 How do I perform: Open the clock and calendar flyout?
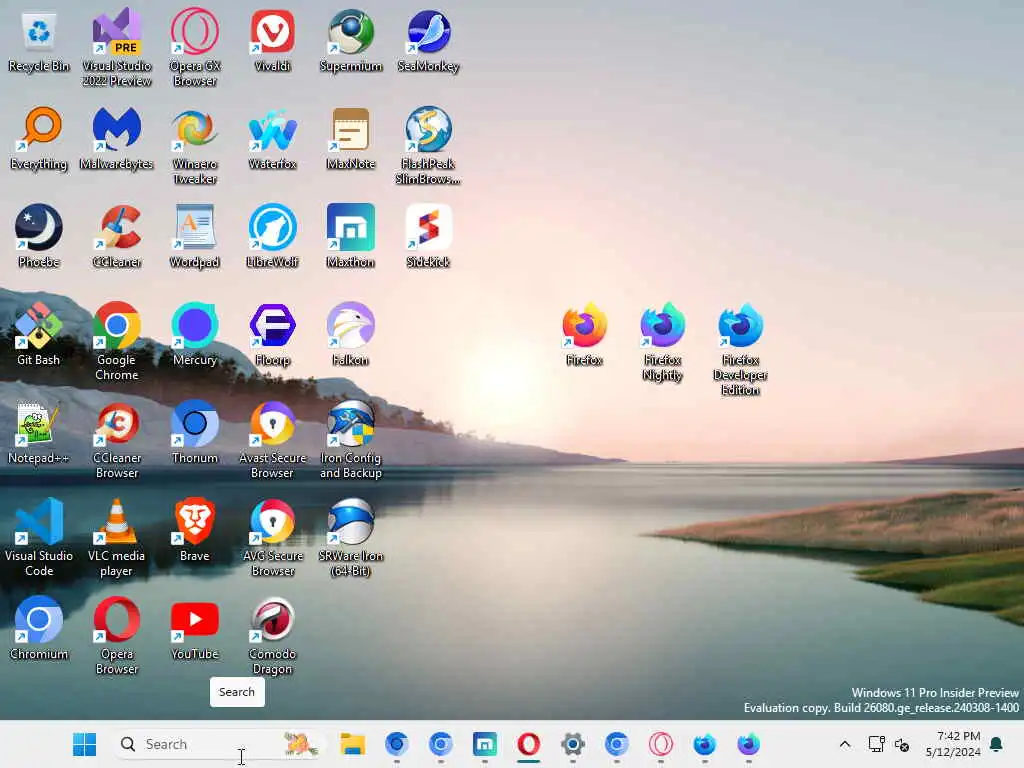(953, 744)
